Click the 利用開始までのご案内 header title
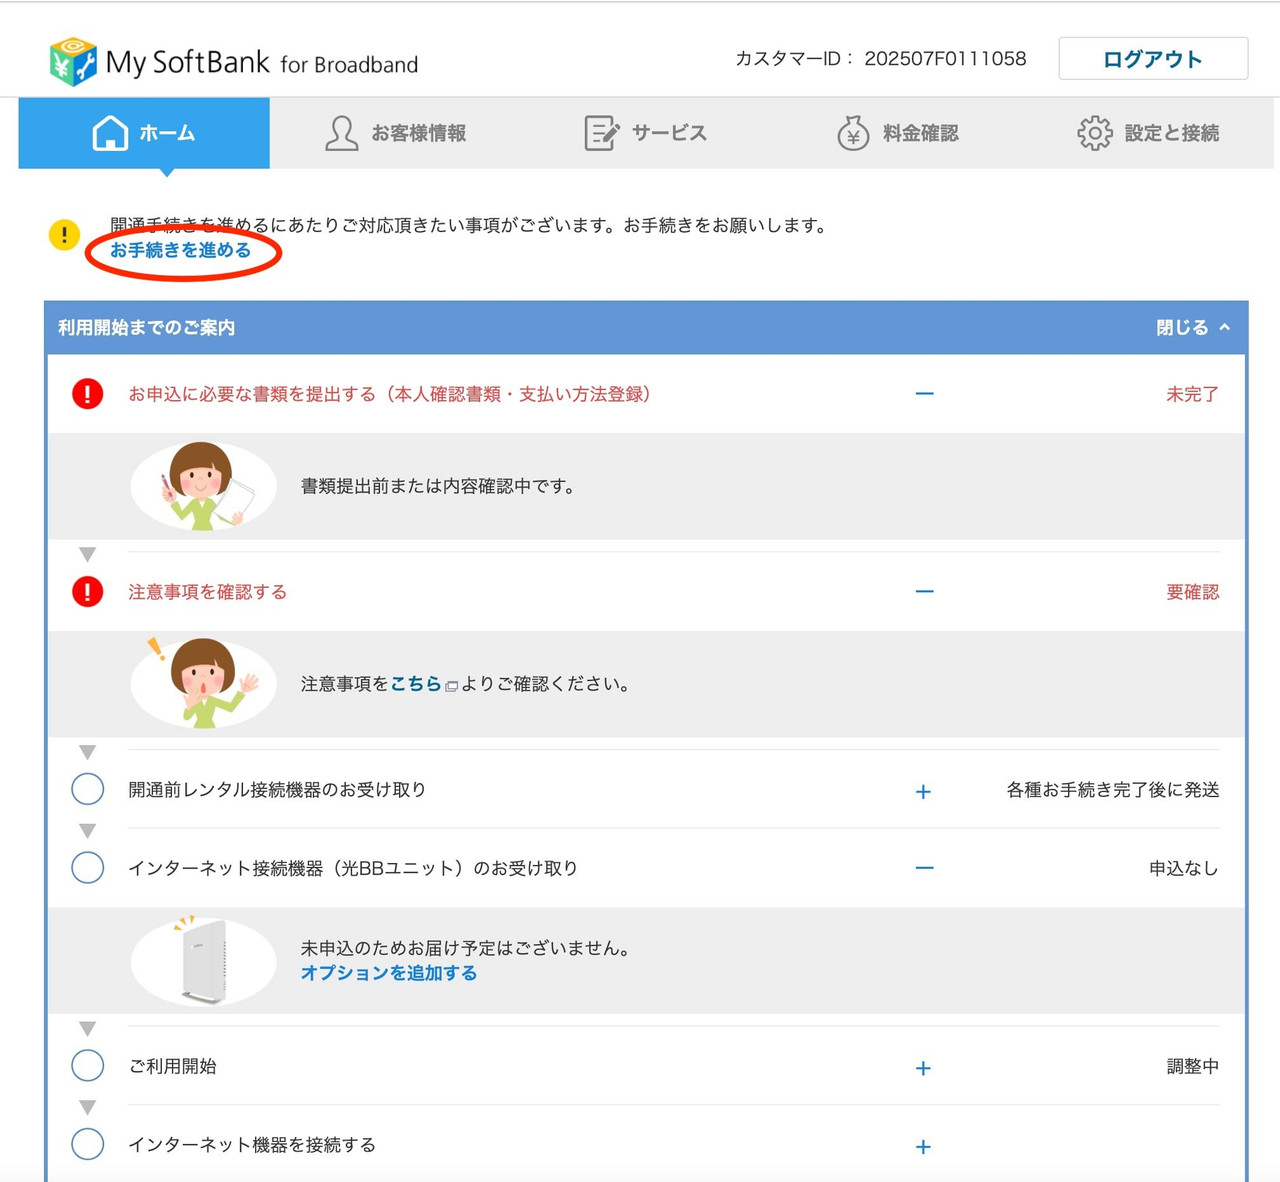1280x1182 pixels. coord(146,328)
